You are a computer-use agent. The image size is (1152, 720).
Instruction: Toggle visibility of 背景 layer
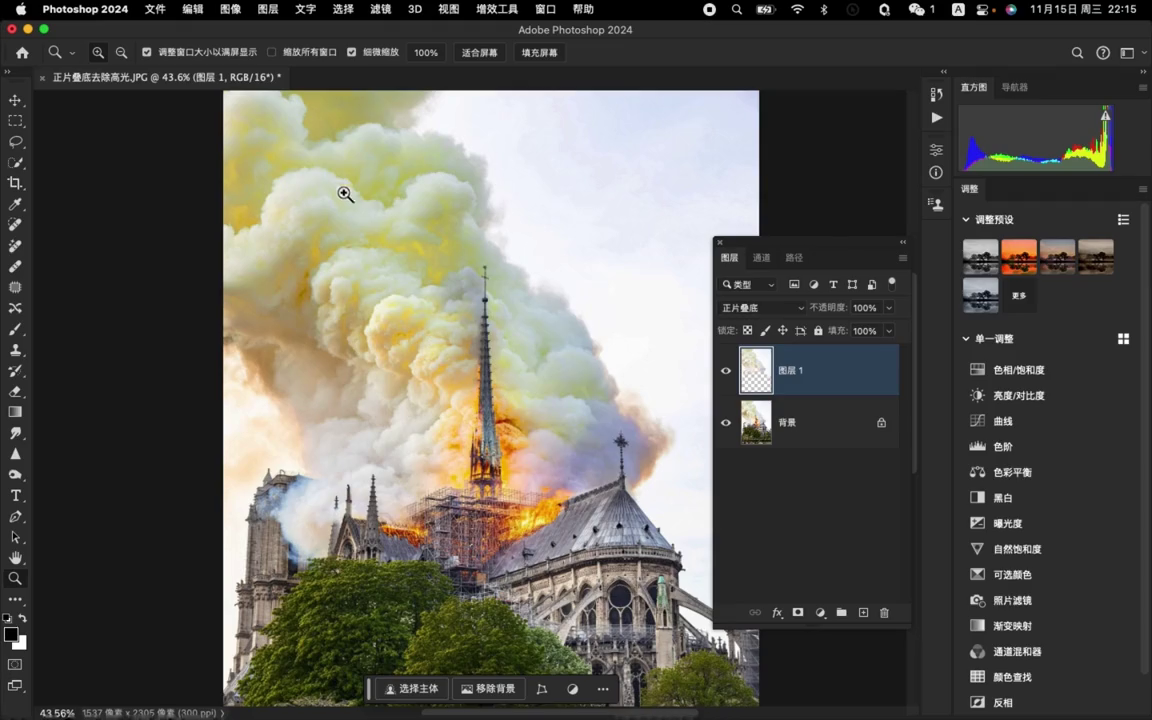726,423
